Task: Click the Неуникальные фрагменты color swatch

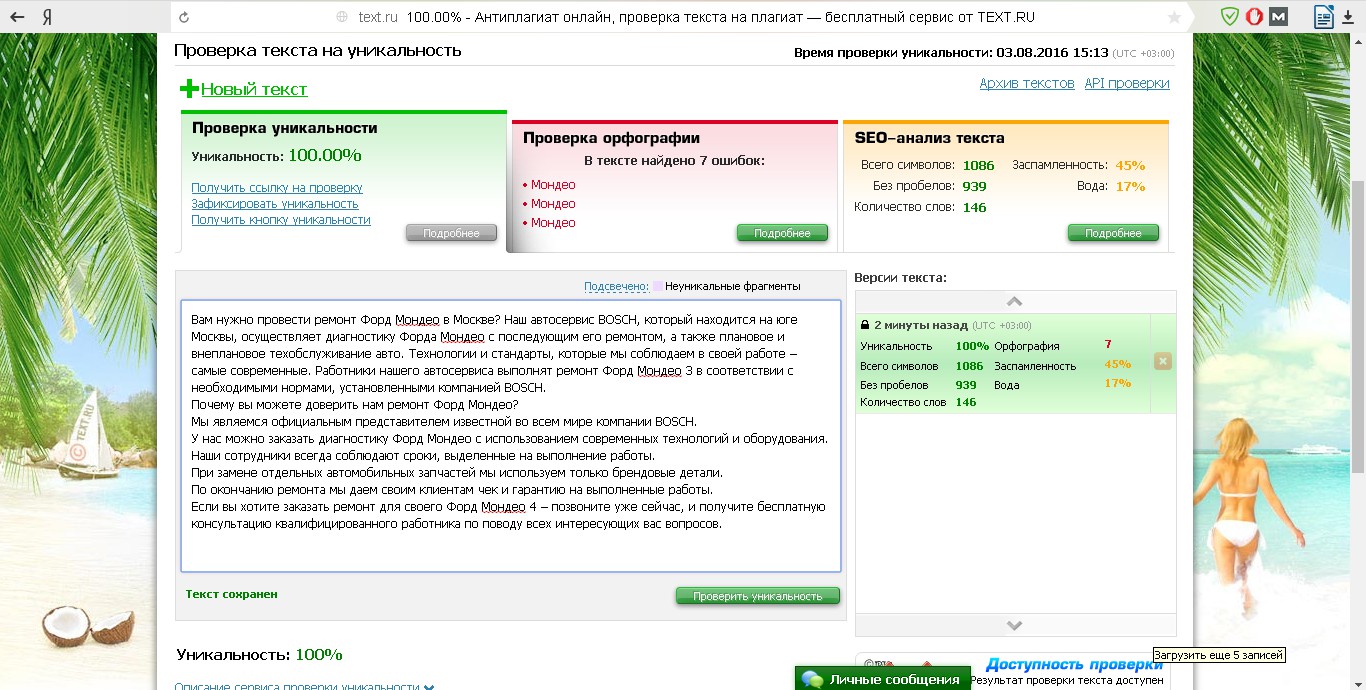Action: pyautogui.click(x=657, y=286)
